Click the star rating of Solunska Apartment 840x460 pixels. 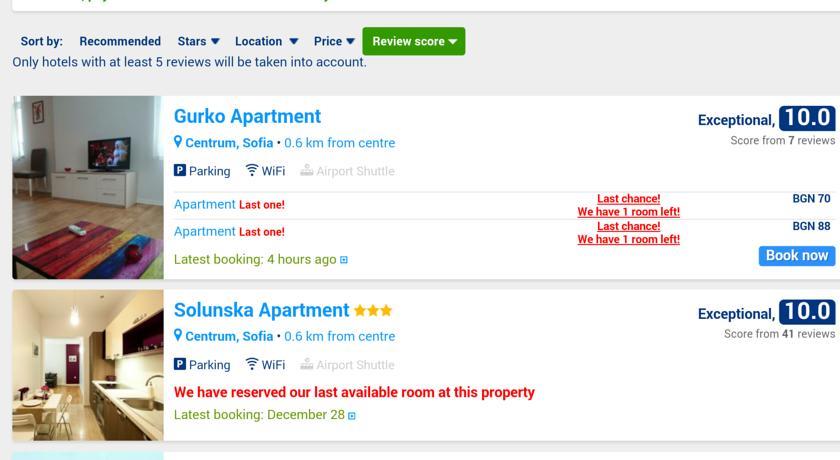point(373,311)
